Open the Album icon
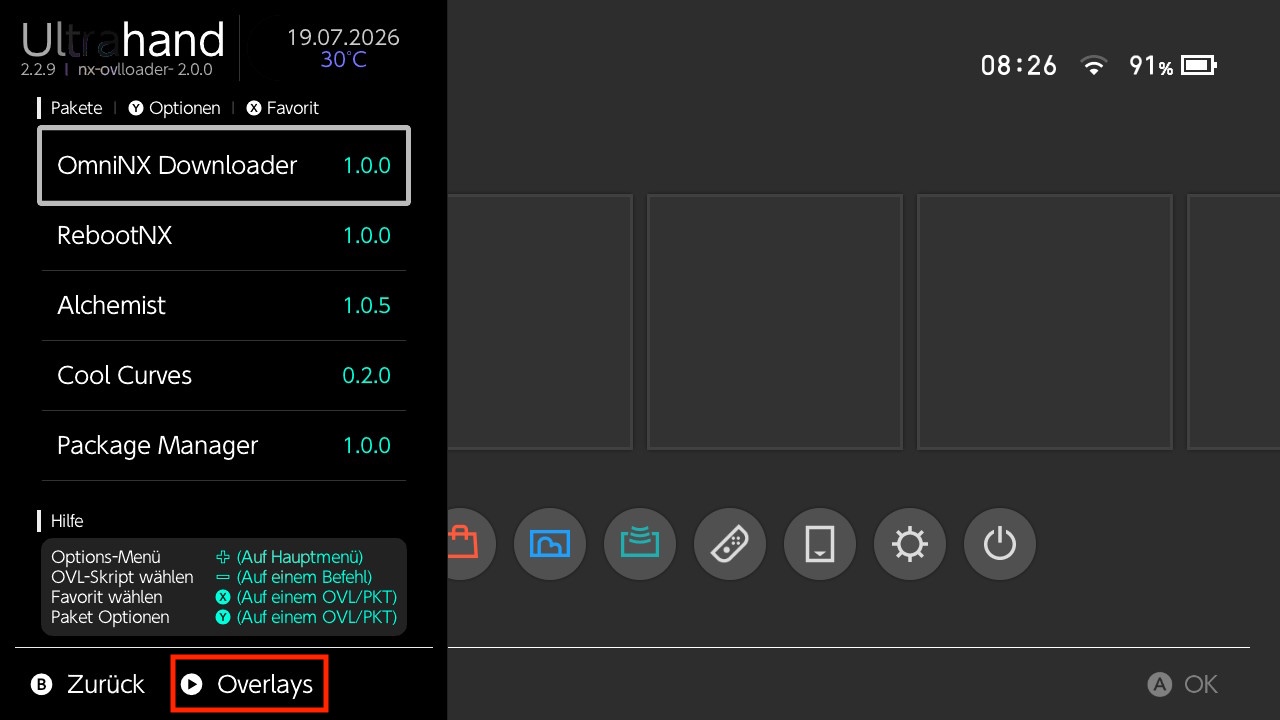Image resolution: width=1280 pixels, height=720 pixels. [549, 544]
